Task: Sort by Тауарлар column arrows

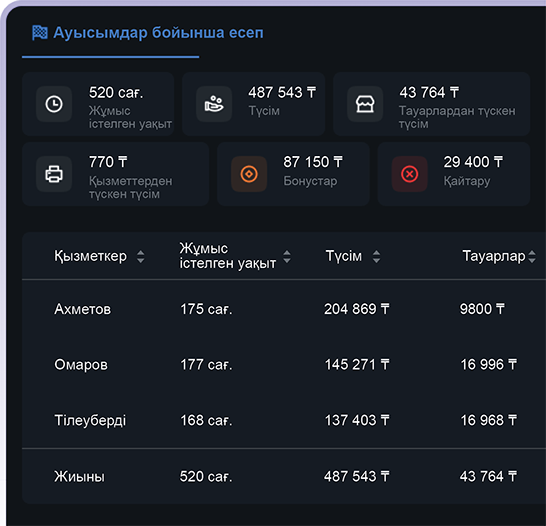Action: click(532, 257)
